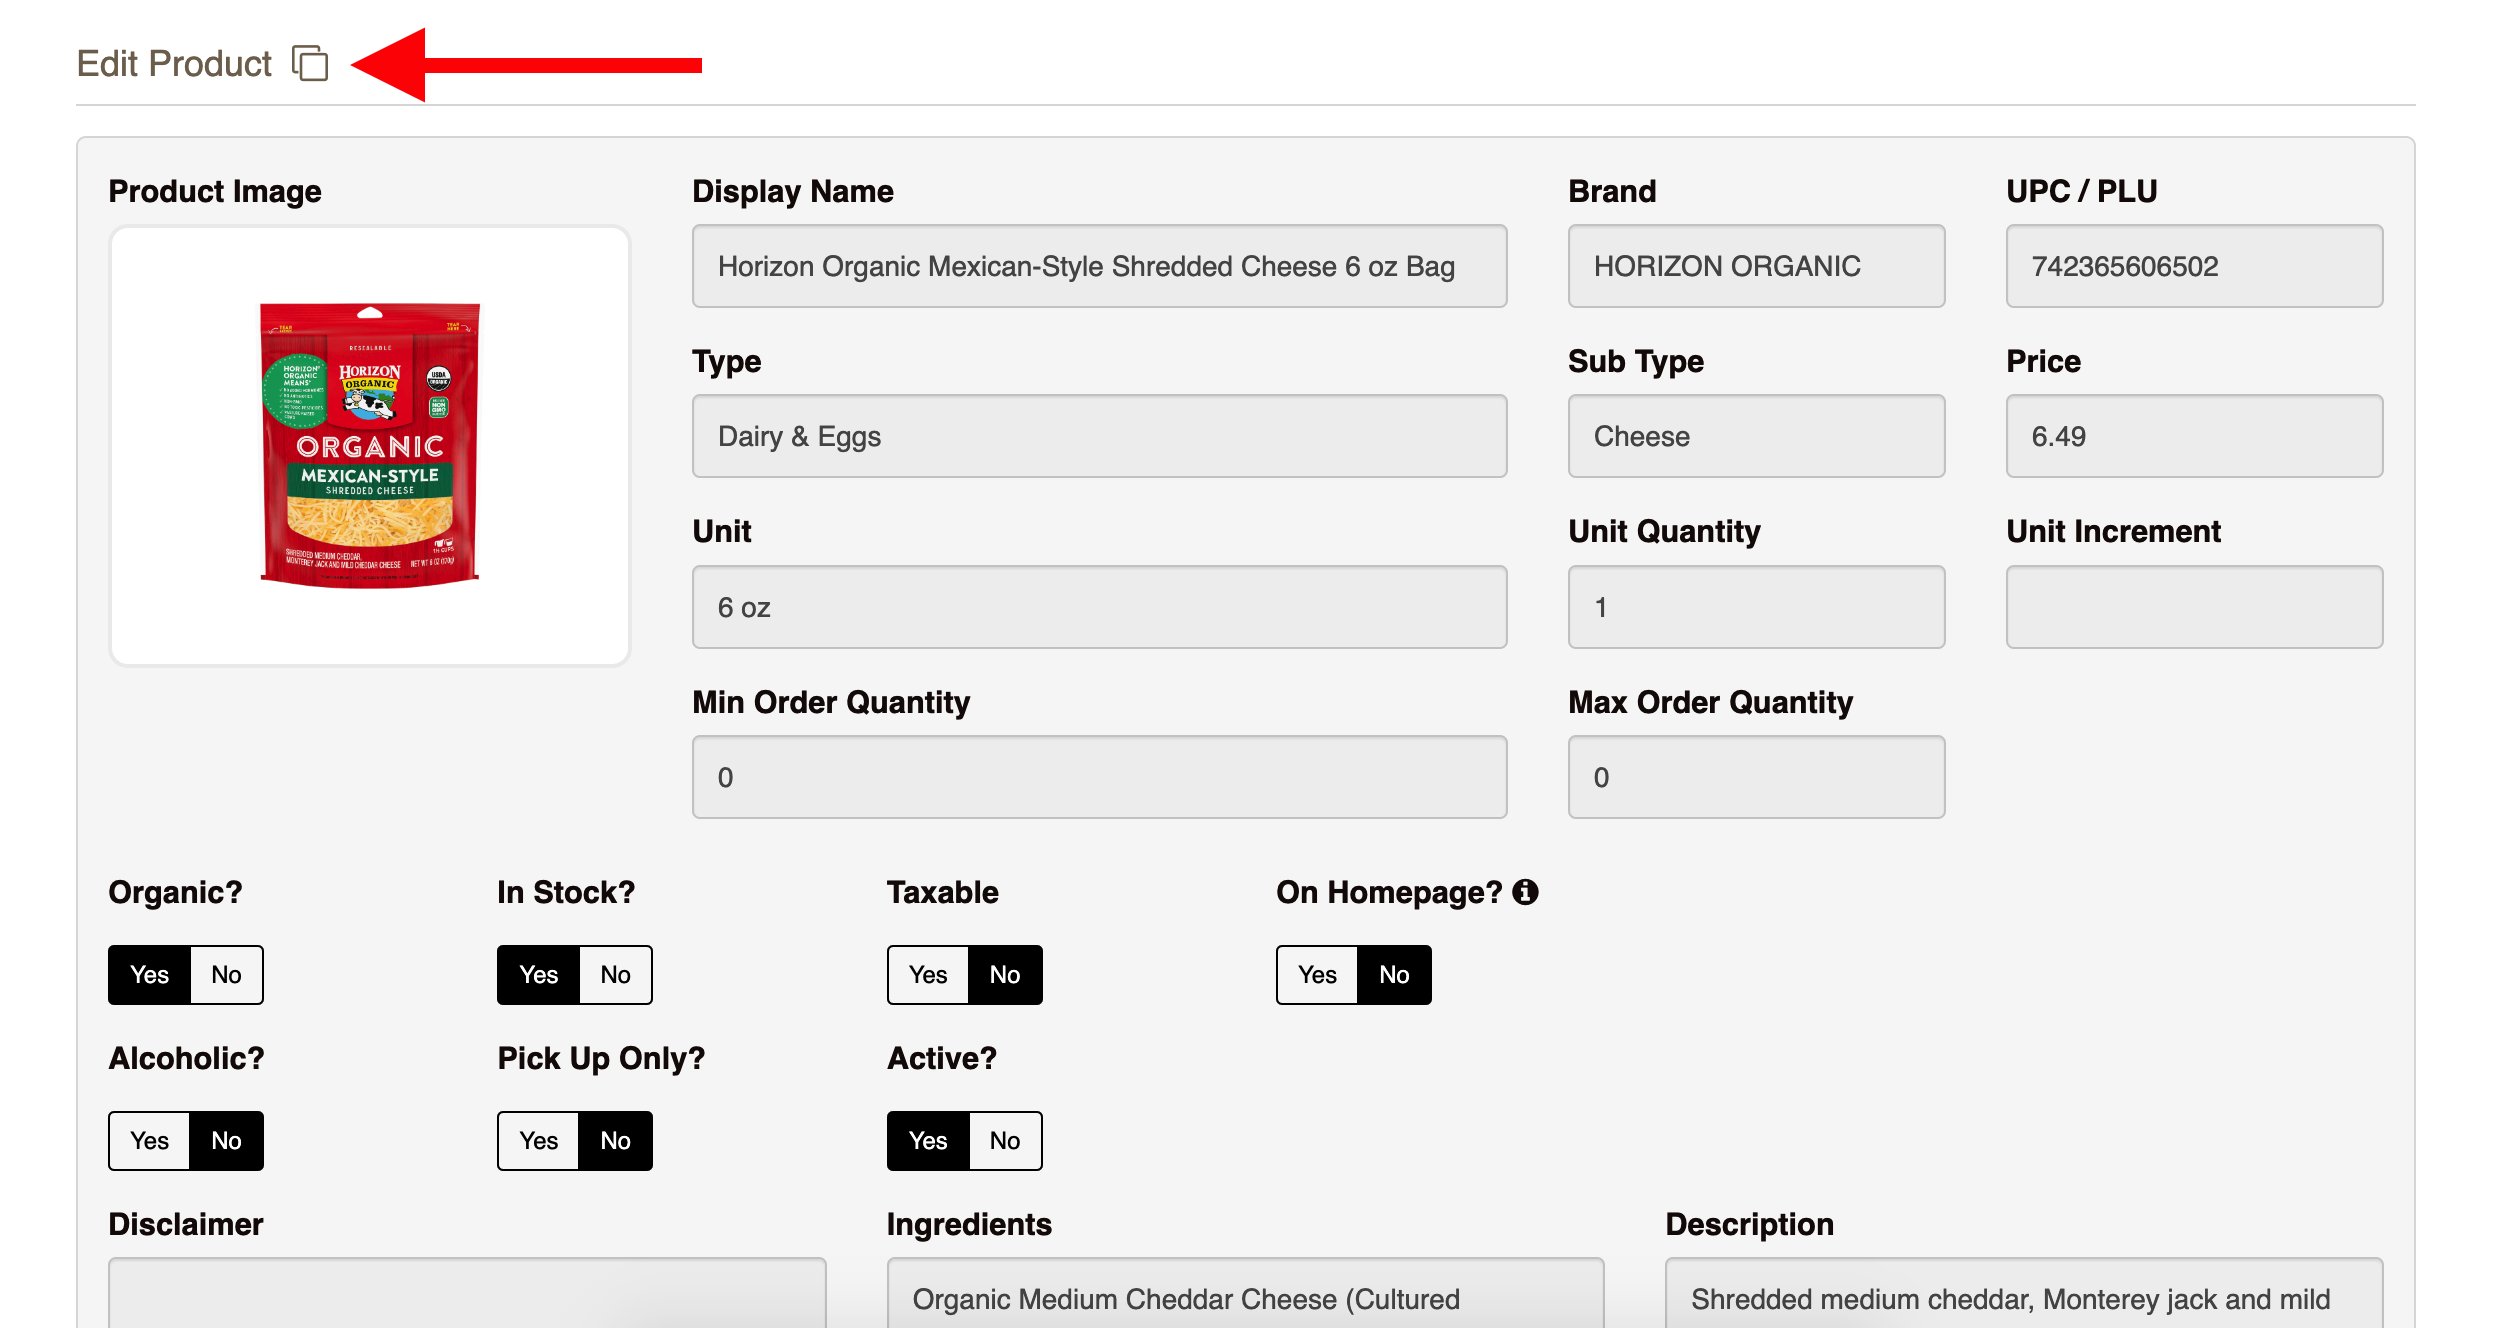Set Organic to No
The width and height of the screenshot is (2496, 1328).
[x=226, y=975]
